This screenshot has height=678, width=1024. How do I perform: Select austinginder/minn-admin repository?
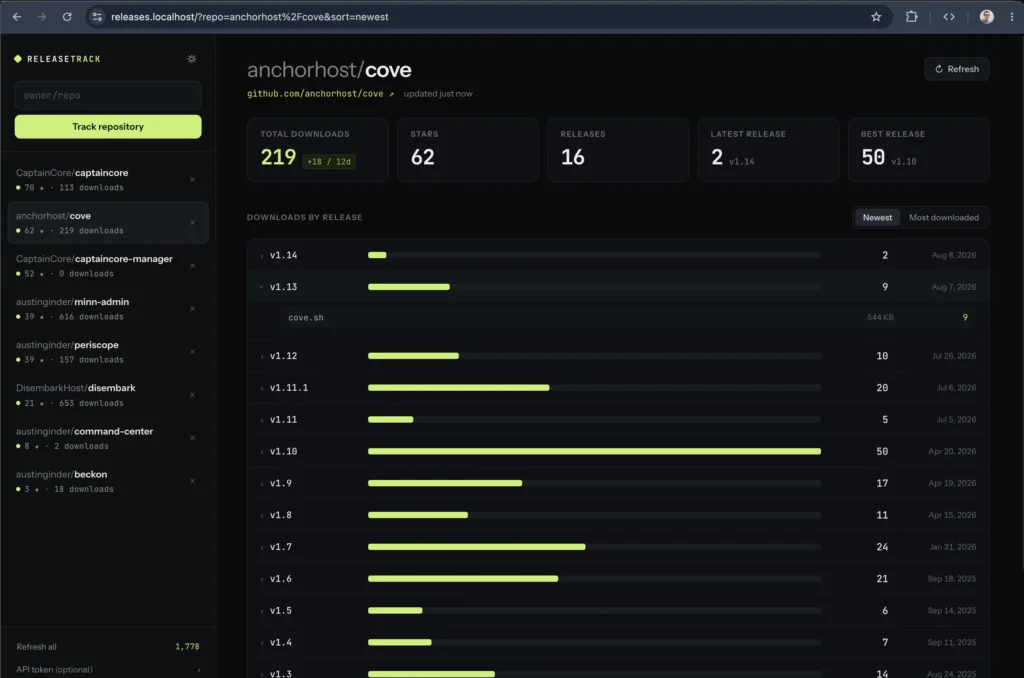[x=108, y=309]
